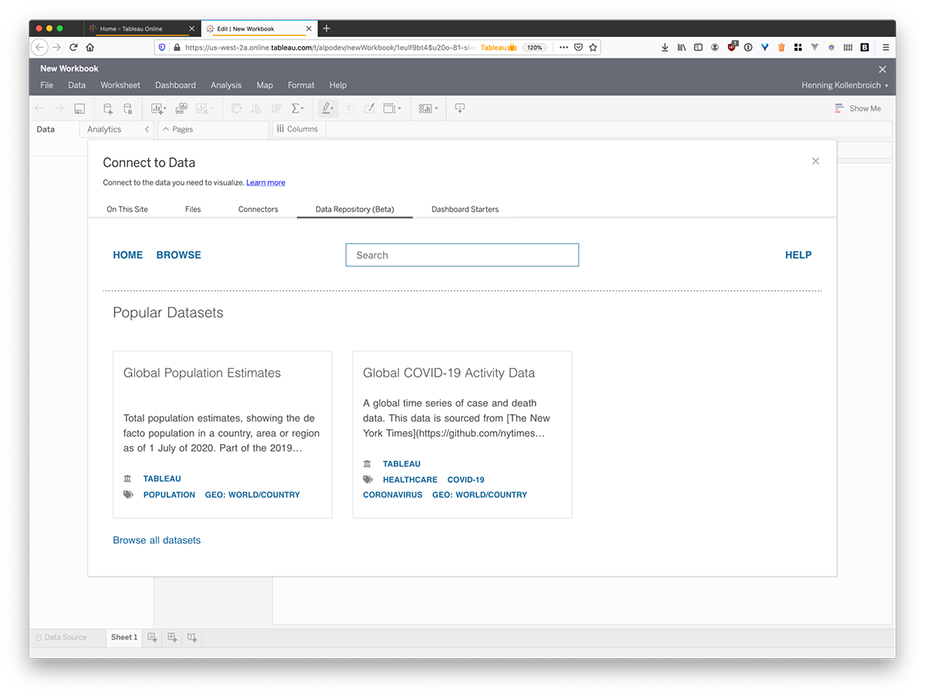Focus the dataset Search field
This screenshot has height=697, width=925.
(x=462, y=255)
